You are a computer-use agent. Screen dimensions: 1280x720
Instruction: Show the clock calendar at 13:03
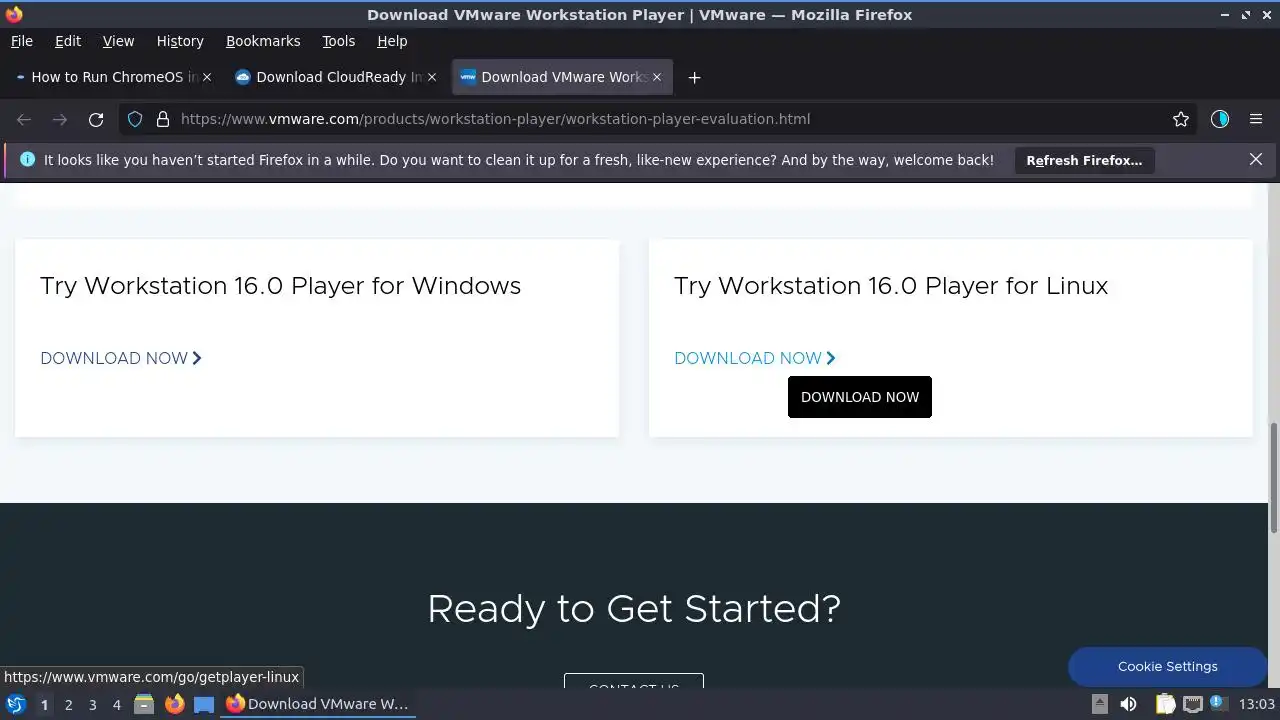pos(1257,704)
